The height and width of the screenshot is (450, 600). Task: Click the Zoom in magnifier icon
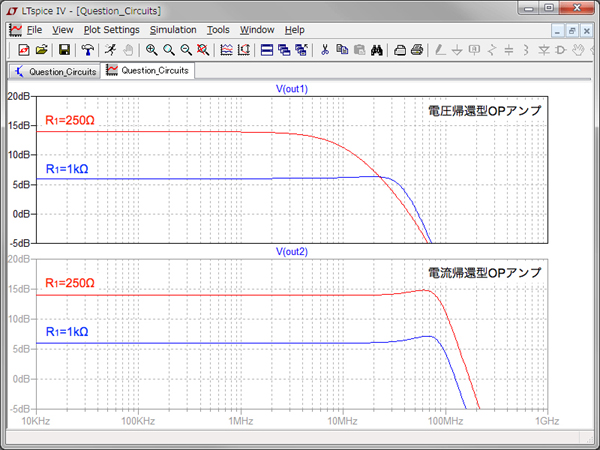(x=152, y=49)
